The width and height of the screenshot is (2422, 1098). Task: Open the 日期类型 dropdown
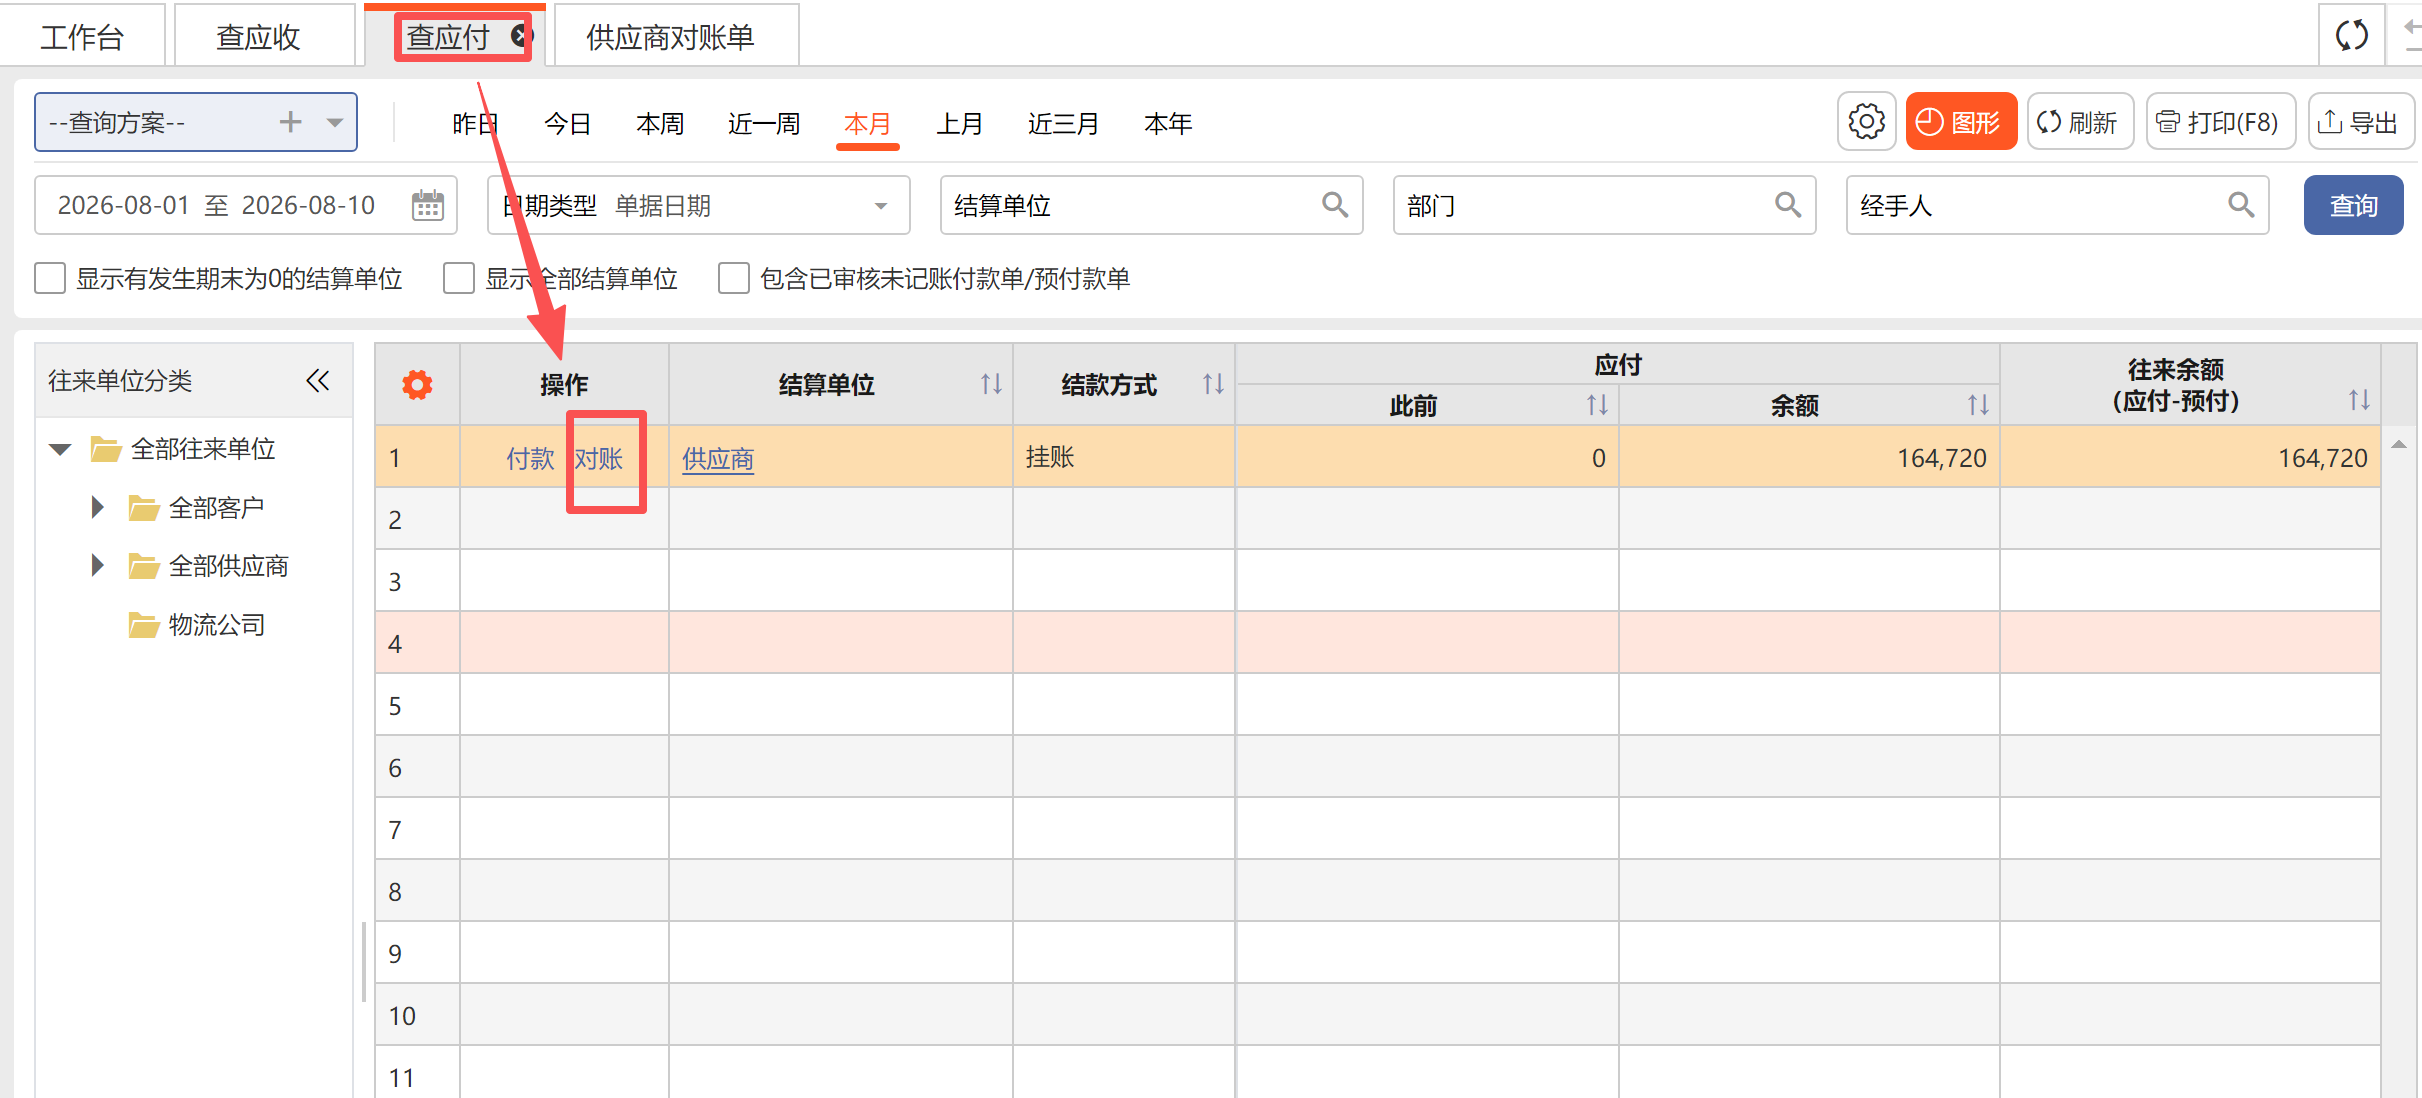[698, 205]
